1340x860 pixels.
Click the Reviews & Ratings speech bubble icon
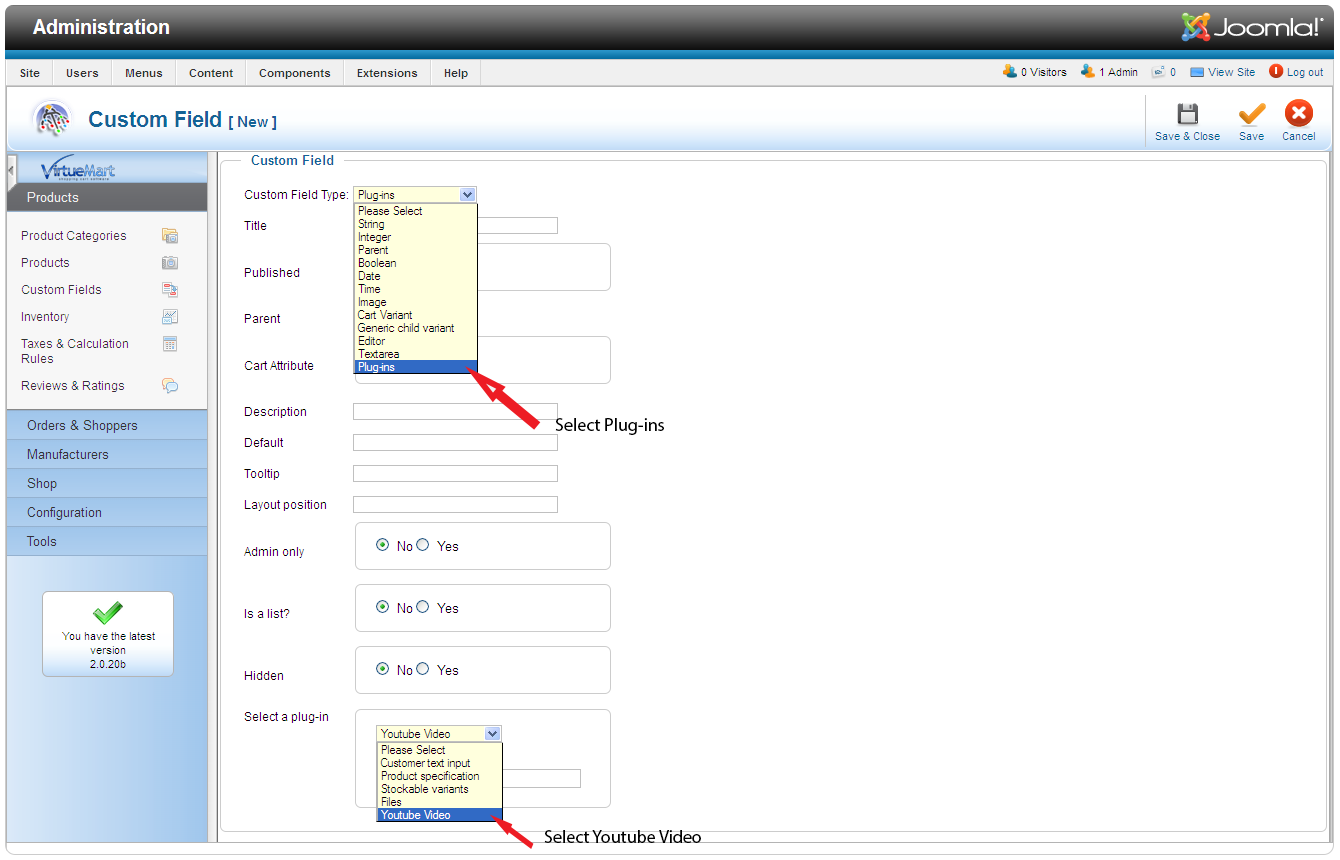(170, 386)
